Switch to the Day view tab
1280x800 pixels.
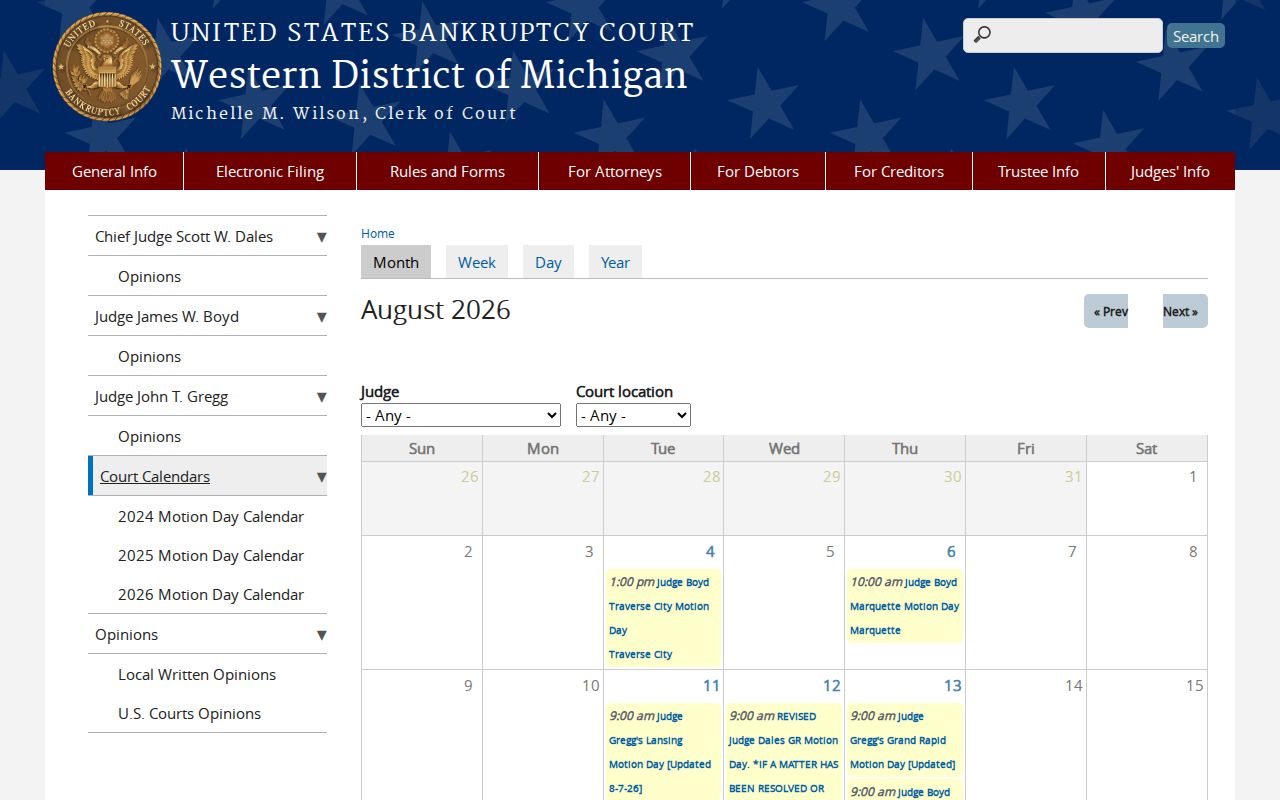pyautogui.click(x=548, y=262)
